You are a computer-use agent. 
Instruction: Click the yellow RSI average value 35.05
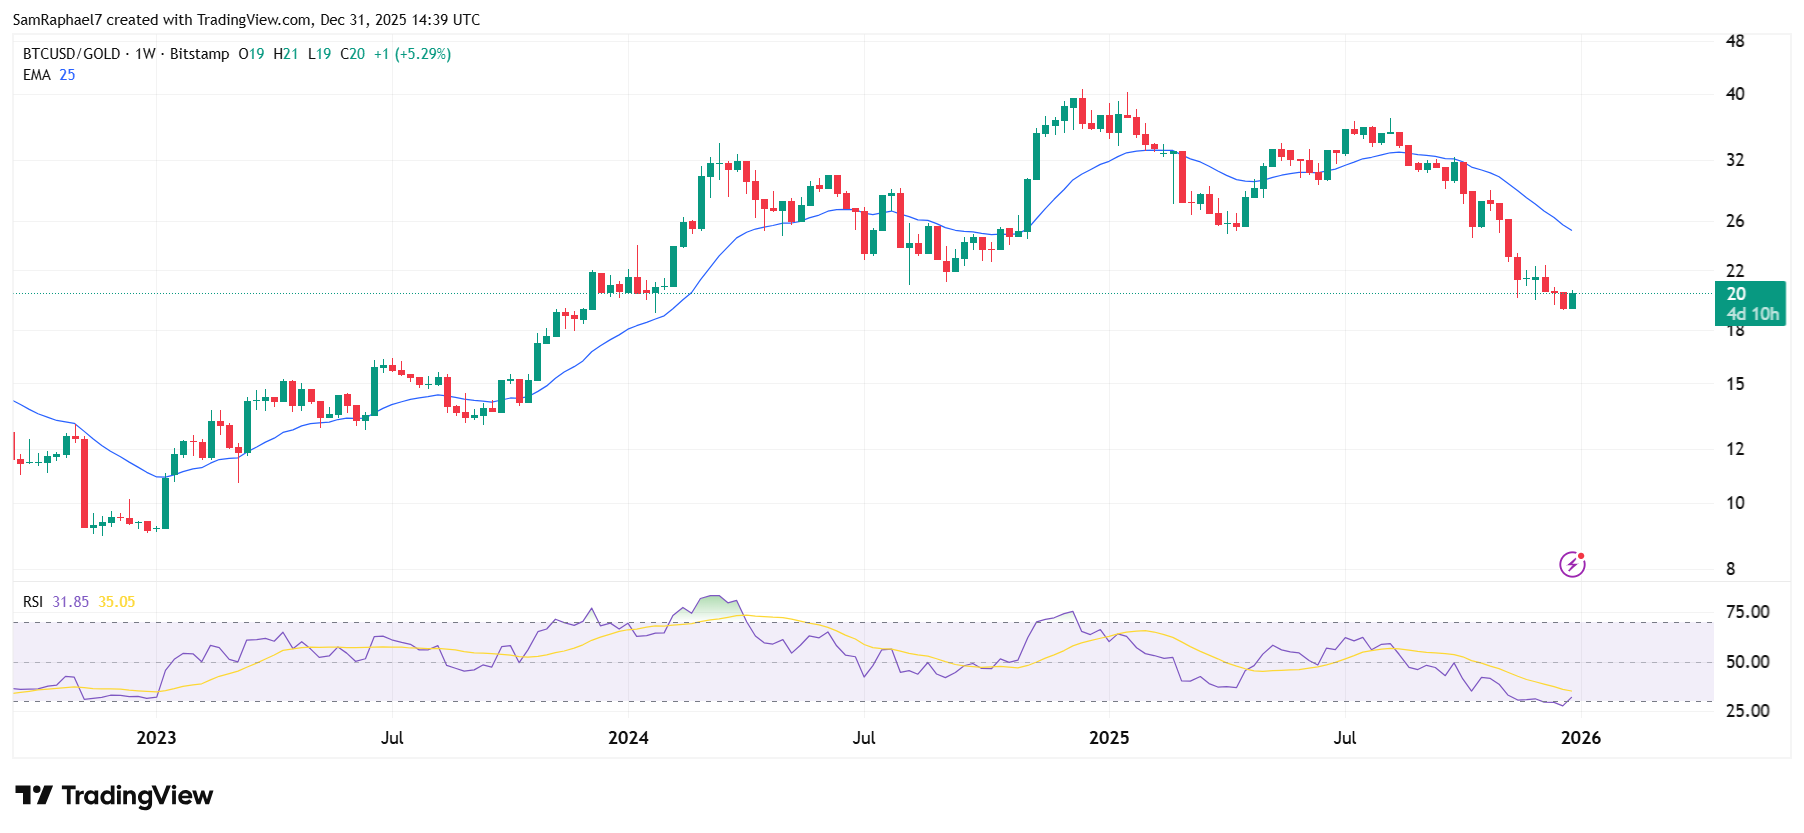tap(116, 602)
